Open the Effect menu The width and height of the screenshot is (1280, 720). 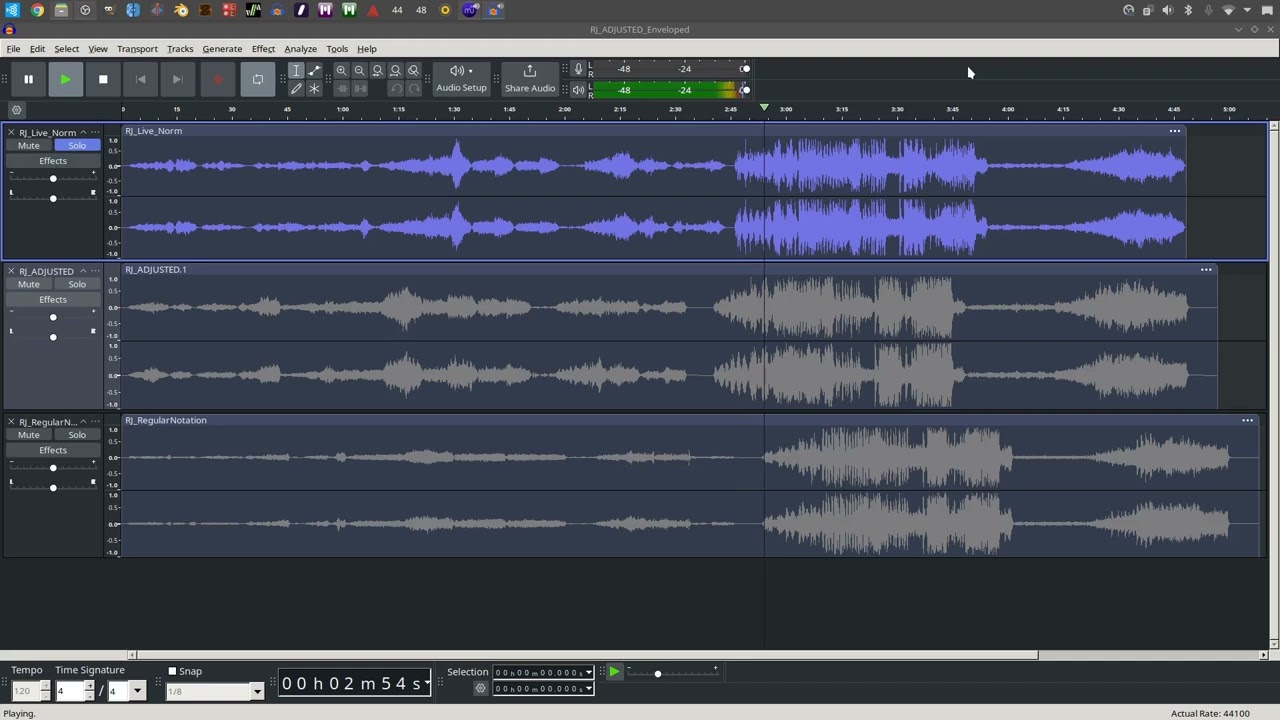pos(263,49)
